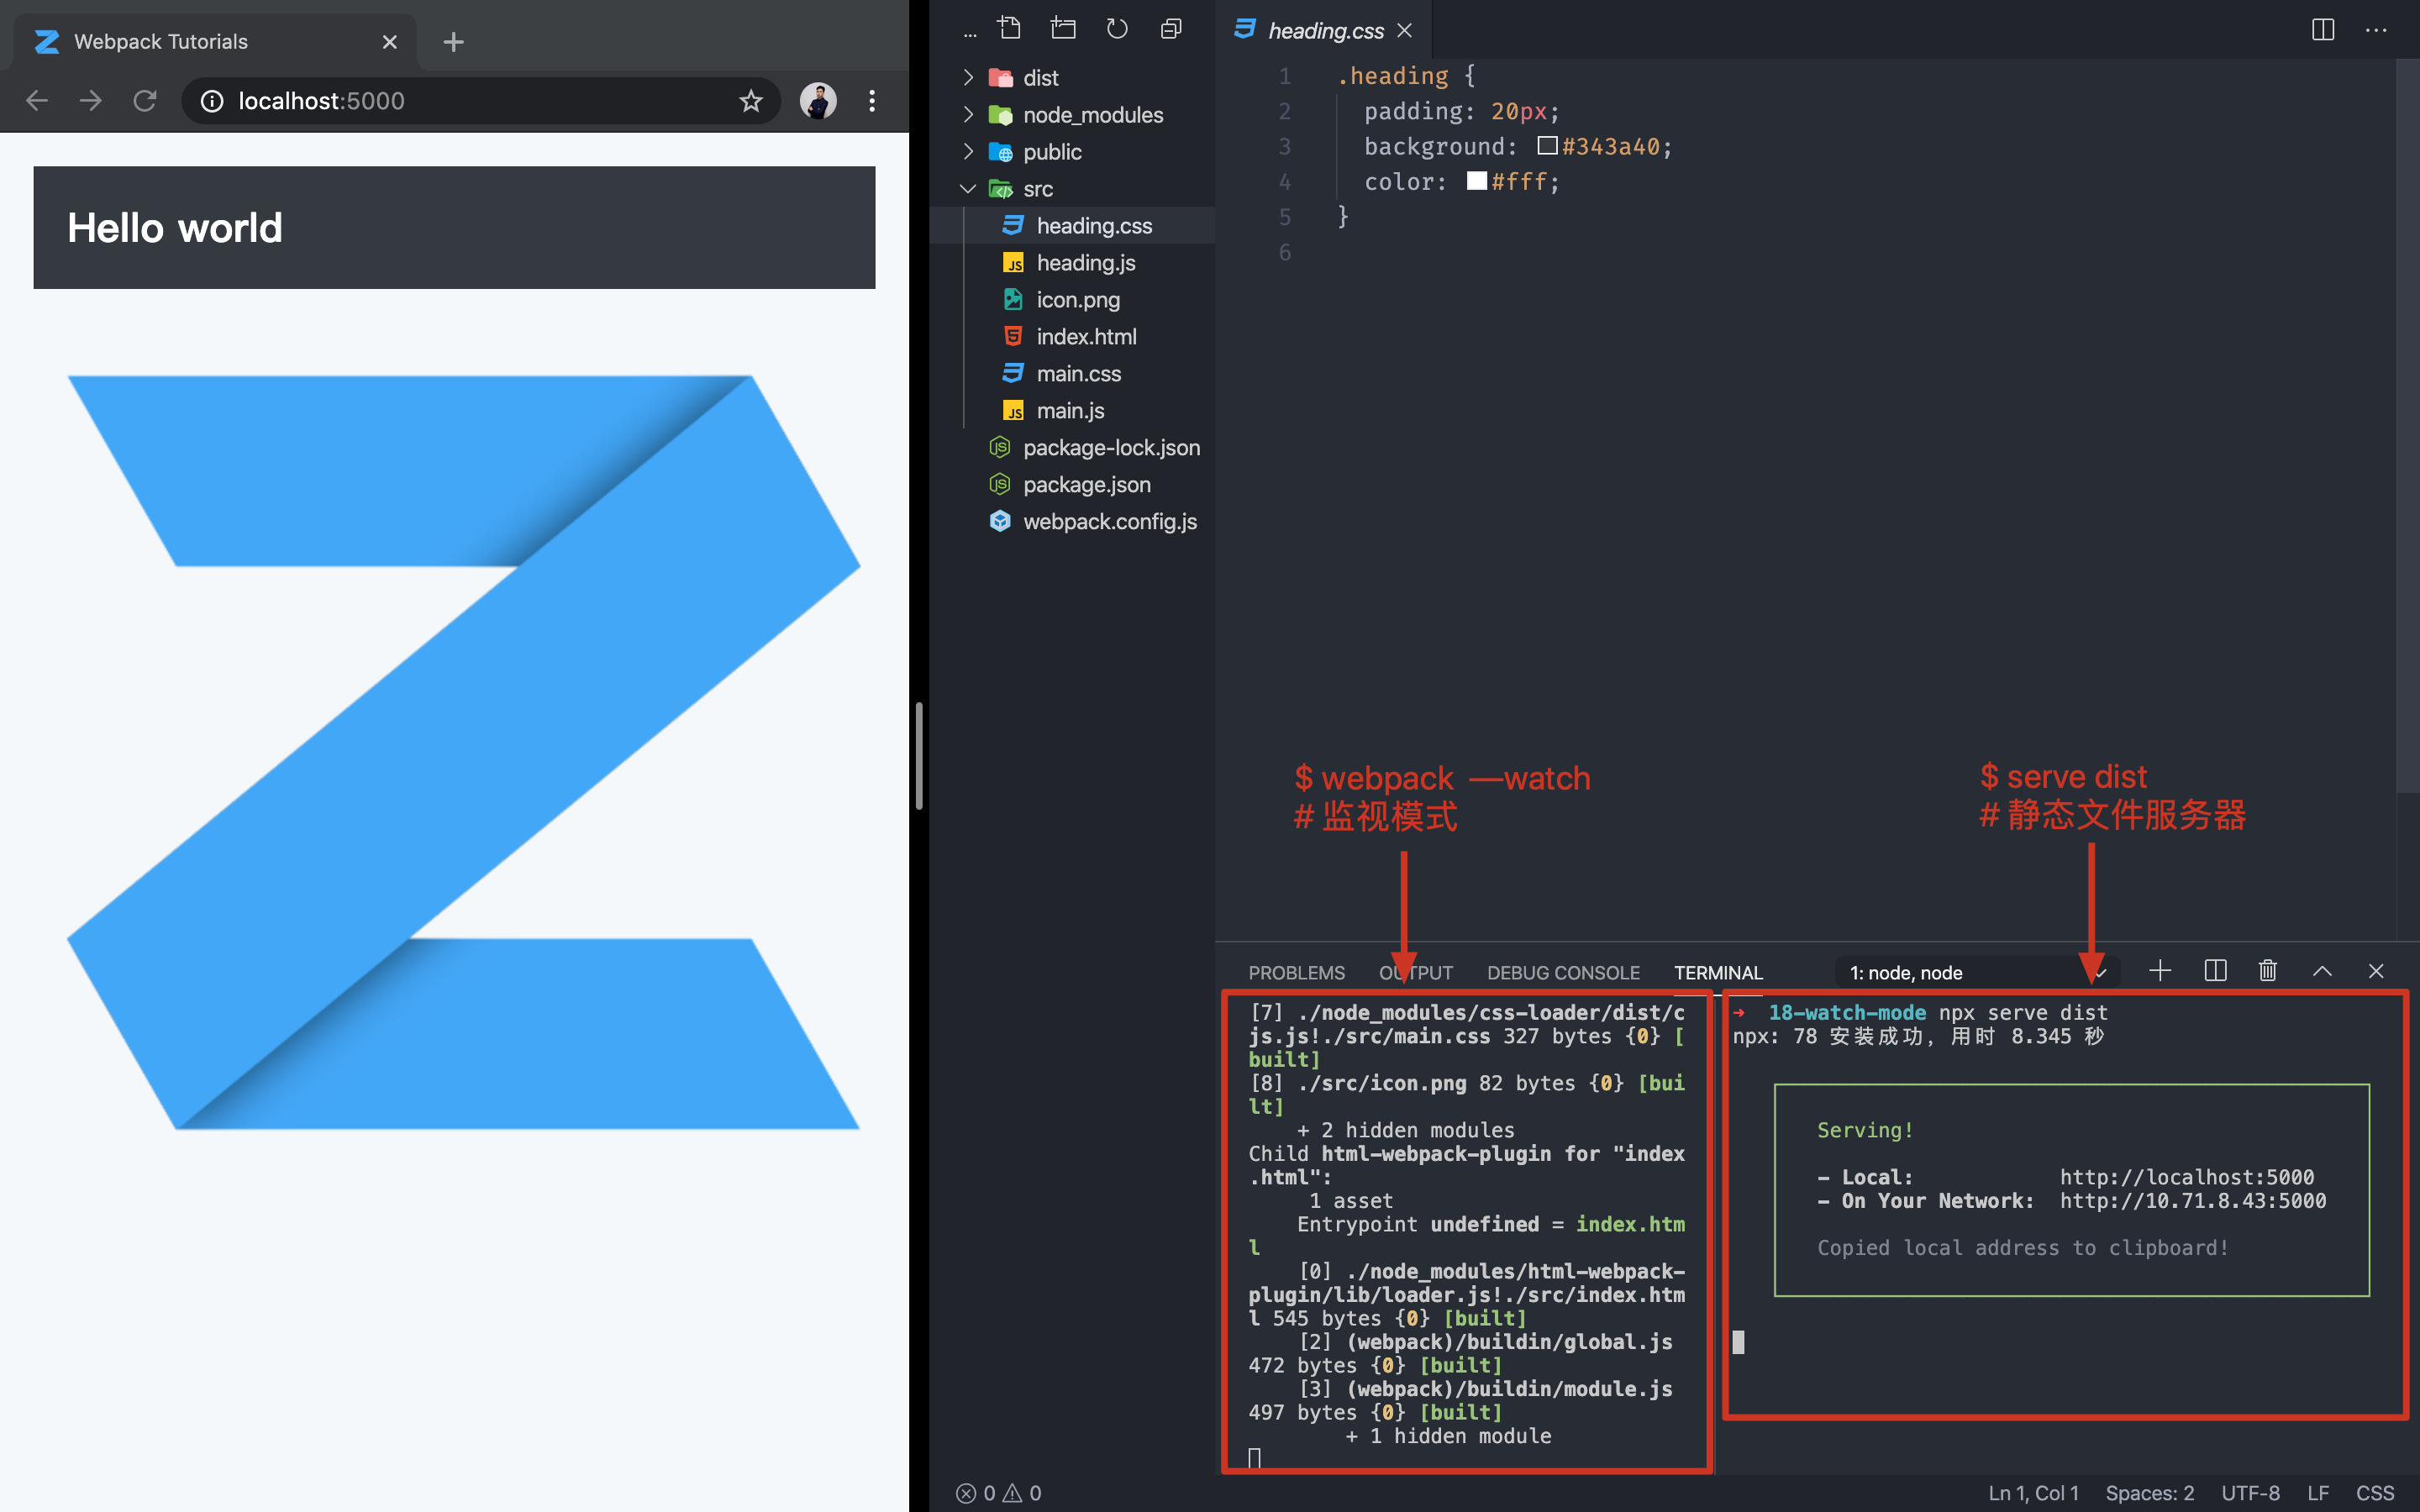Refresh the file explorer
This screenshot has height=1512, width=2420.
[1117, 29]
